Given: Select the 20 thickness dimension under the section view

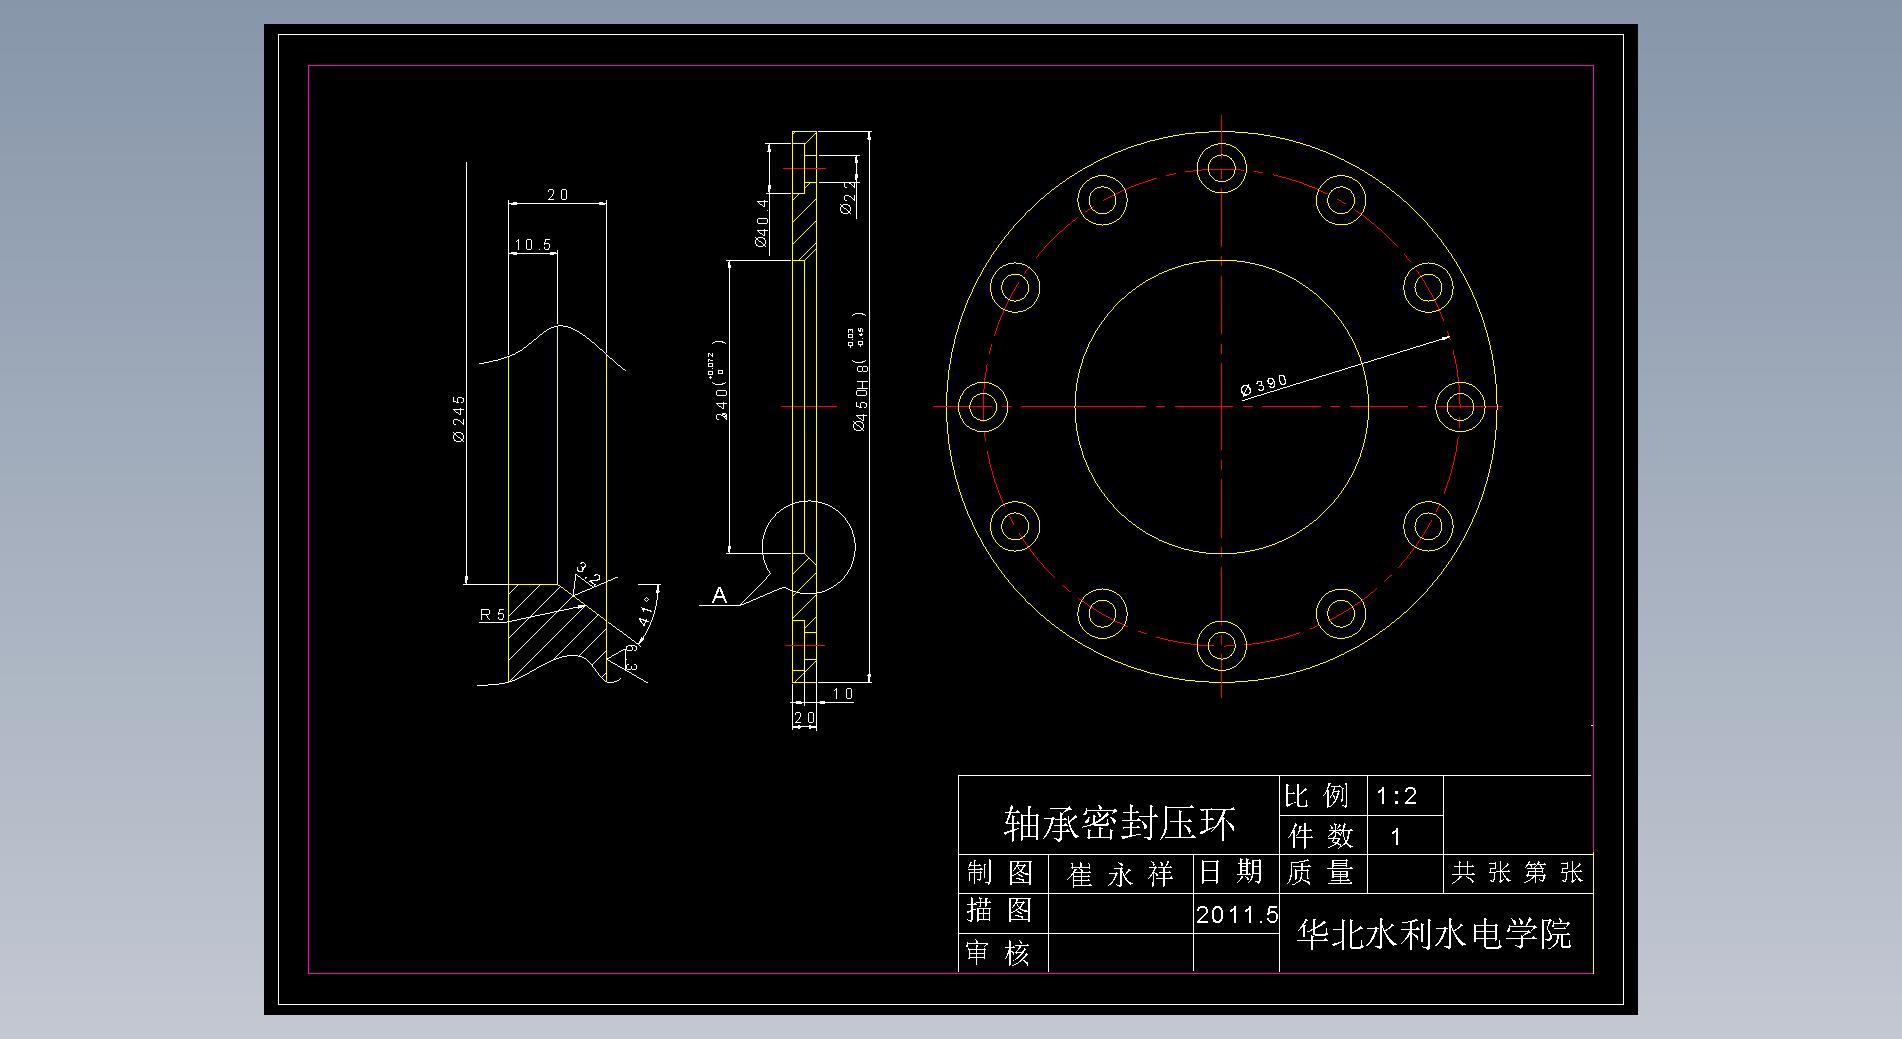Looking at the screenshot, I should (x=804, y=717).
